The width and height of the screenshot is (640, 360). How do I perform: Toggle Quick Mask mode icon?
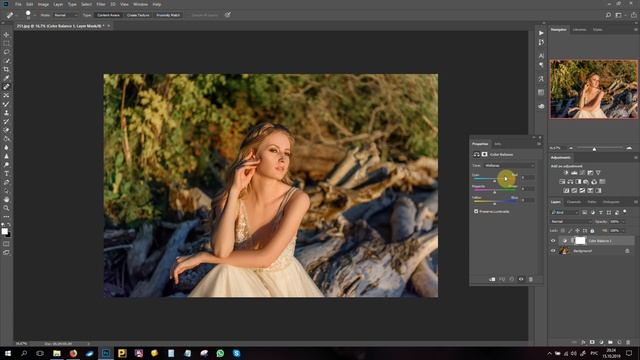(x=6, y=244)
